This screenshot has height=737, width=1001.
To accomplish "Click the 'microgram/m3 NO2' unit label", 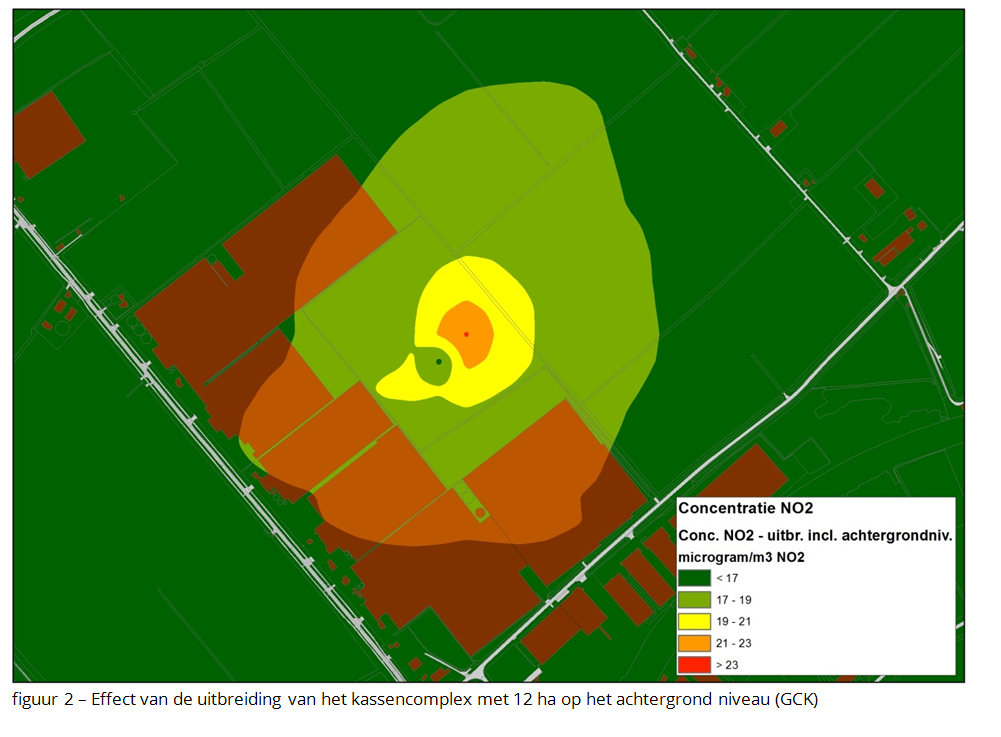I will point(741,558).
